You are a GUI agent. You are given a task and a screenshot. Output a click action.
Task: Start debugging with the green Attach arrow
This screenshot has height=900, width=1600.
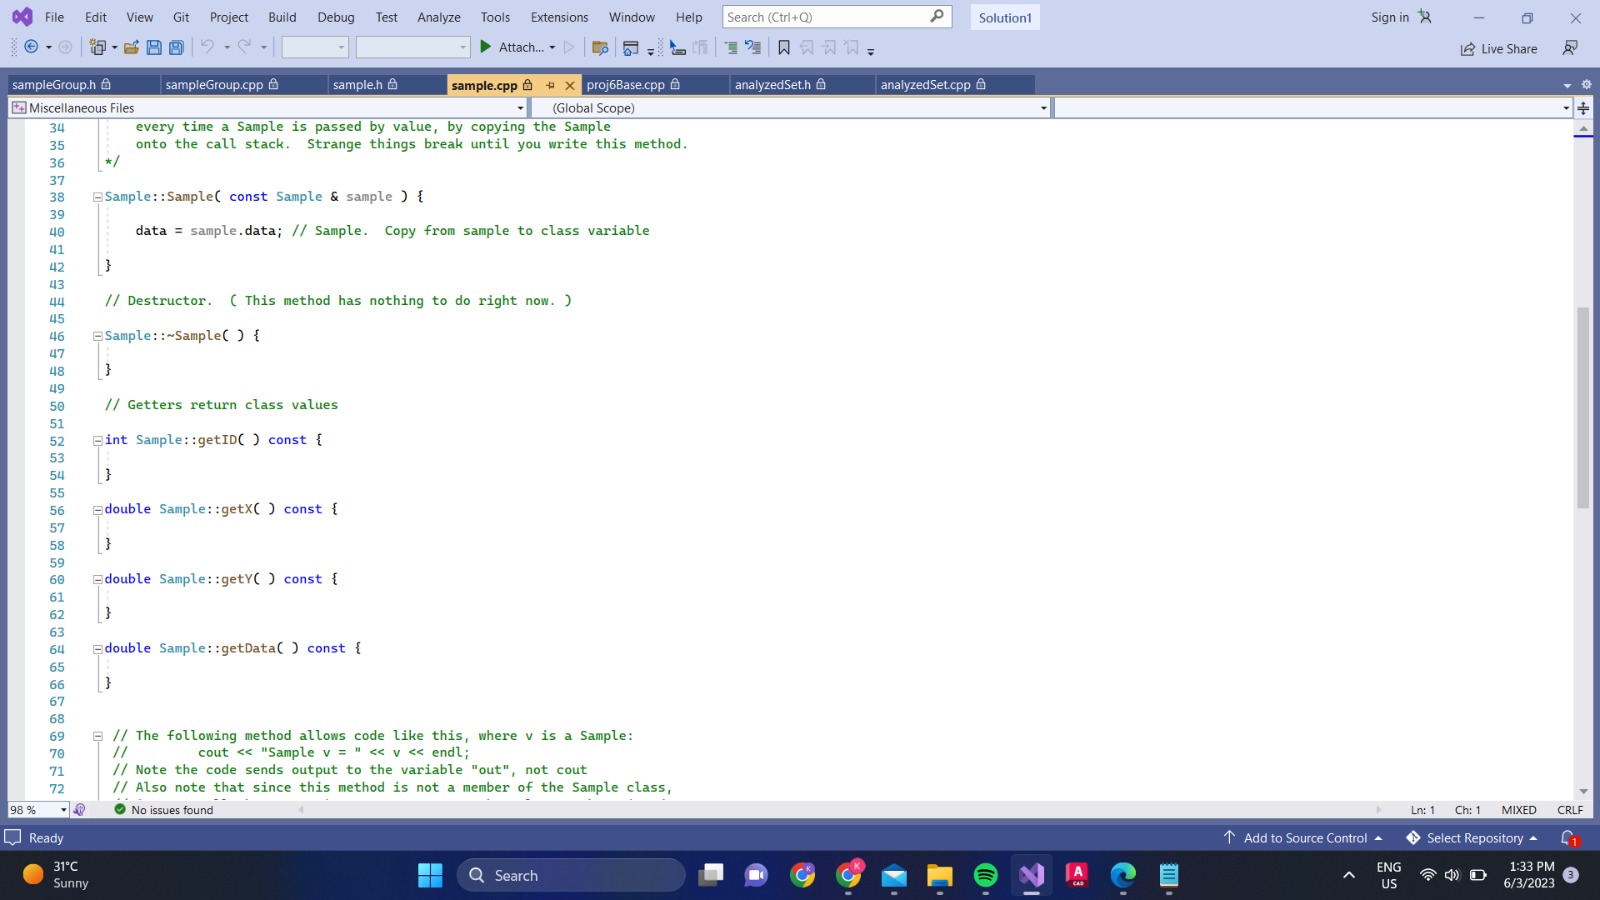[x=485, y=46]
